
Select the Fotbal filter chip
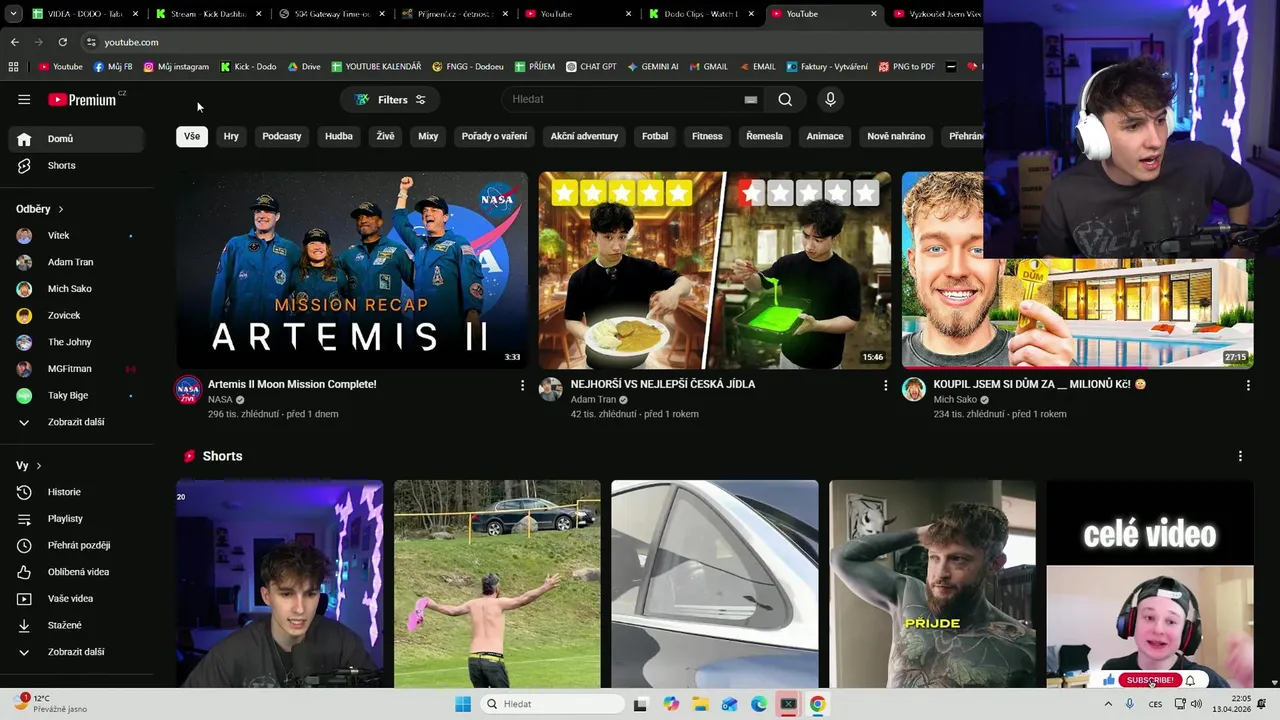tap(655, 136)
